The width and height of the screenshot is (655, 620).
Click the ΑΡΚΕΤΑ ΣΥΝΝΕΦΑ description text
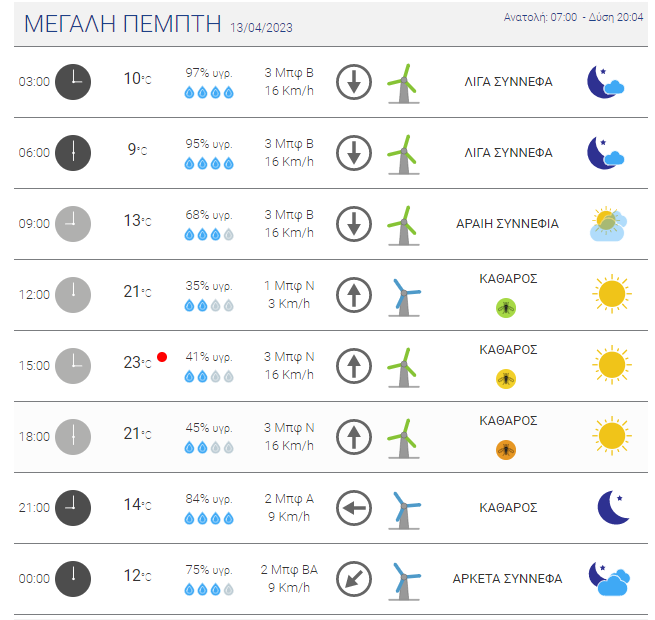coord(508,579)
